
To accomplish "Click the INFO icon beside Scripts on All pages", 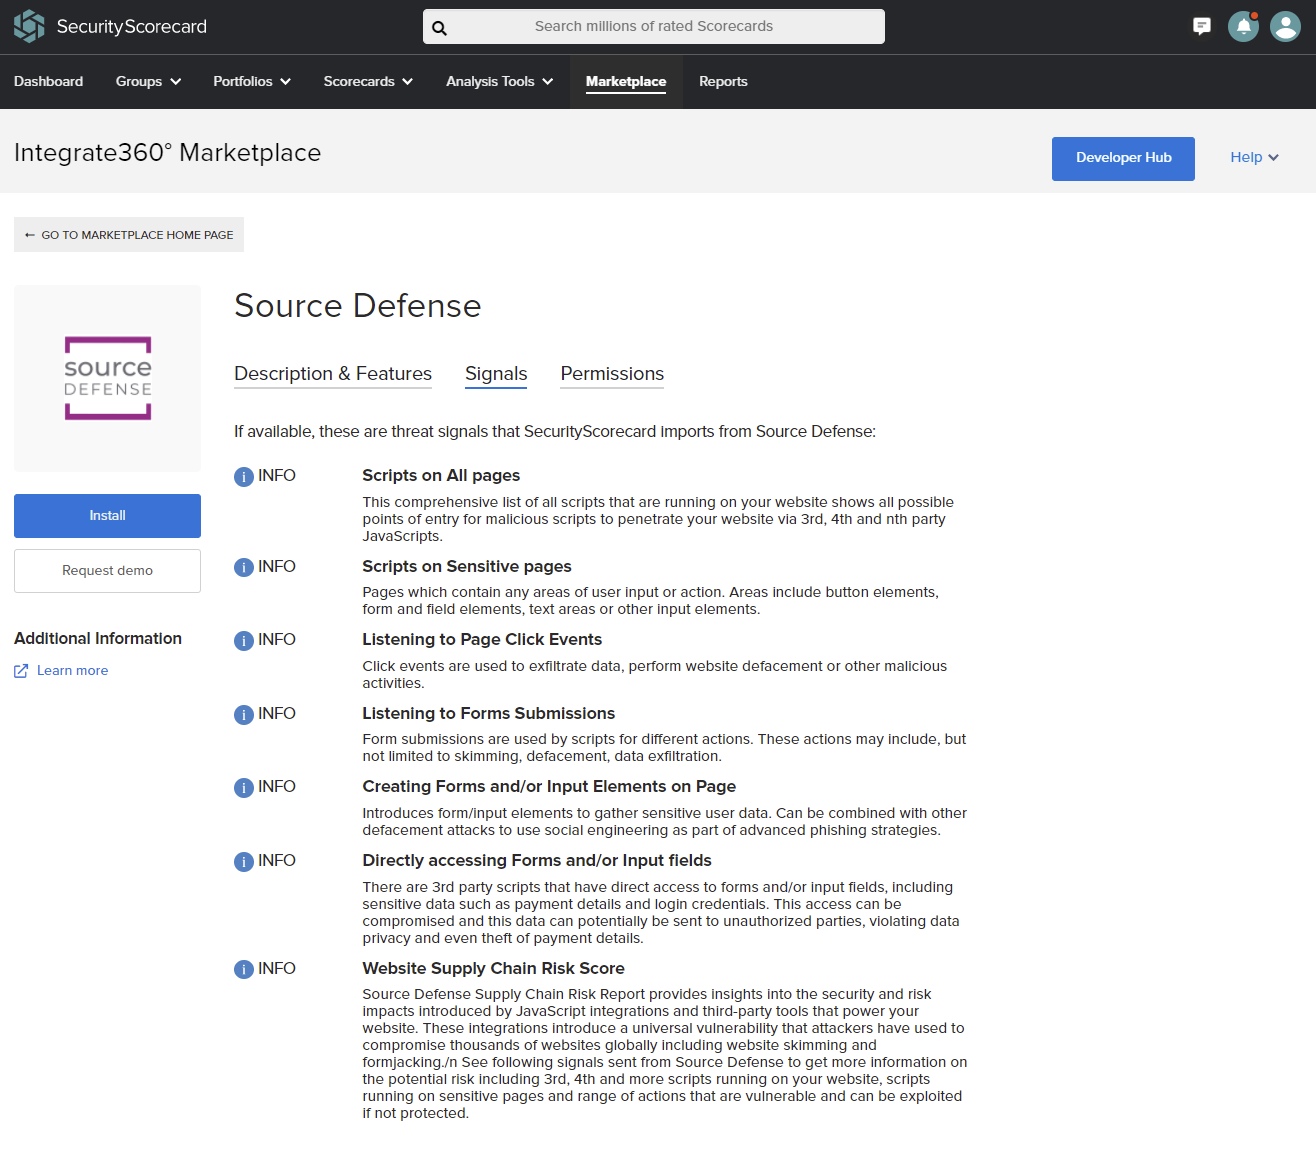I will click(x=243, y=476).
